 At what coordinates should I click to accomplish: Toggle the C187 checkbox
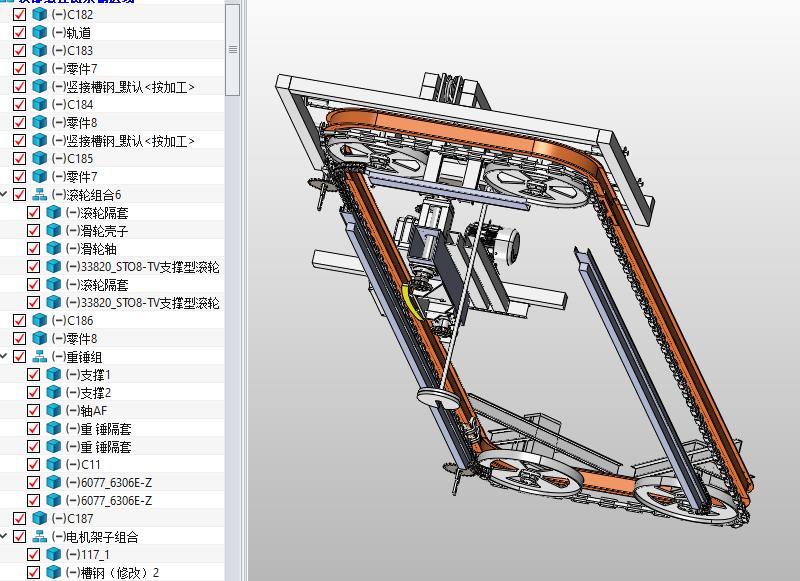coord(19,518)
